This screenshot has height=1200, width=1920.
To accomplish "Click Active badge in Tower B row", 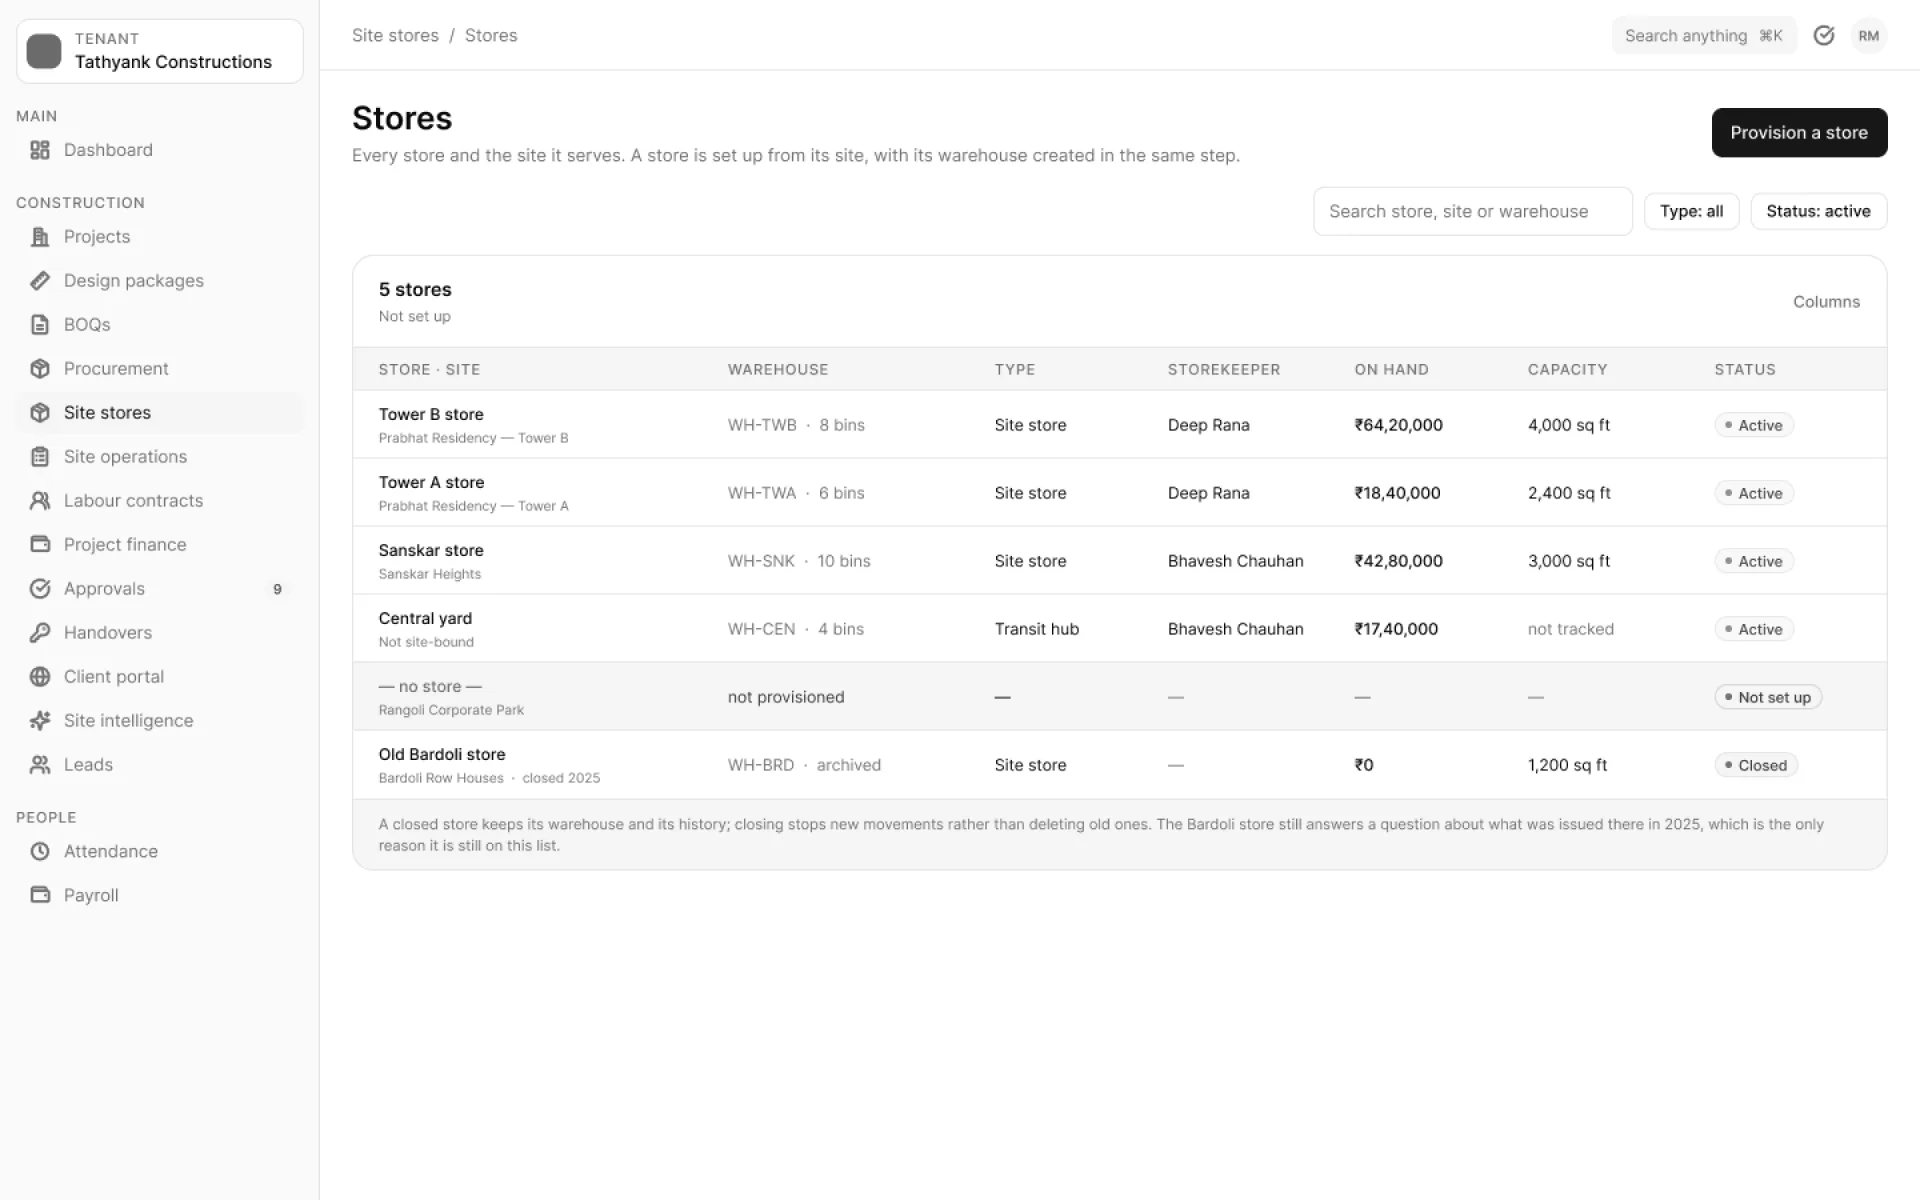I will [x=1754, y=426].
